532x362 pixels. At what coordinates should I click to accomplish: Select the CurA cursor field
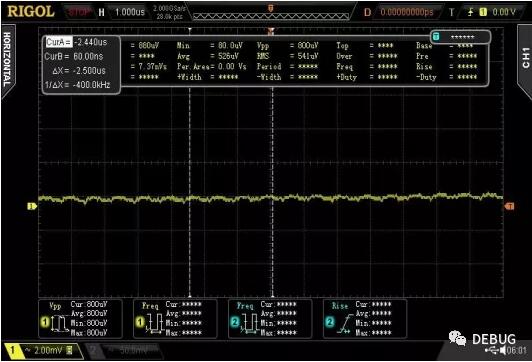pos(77,42)
